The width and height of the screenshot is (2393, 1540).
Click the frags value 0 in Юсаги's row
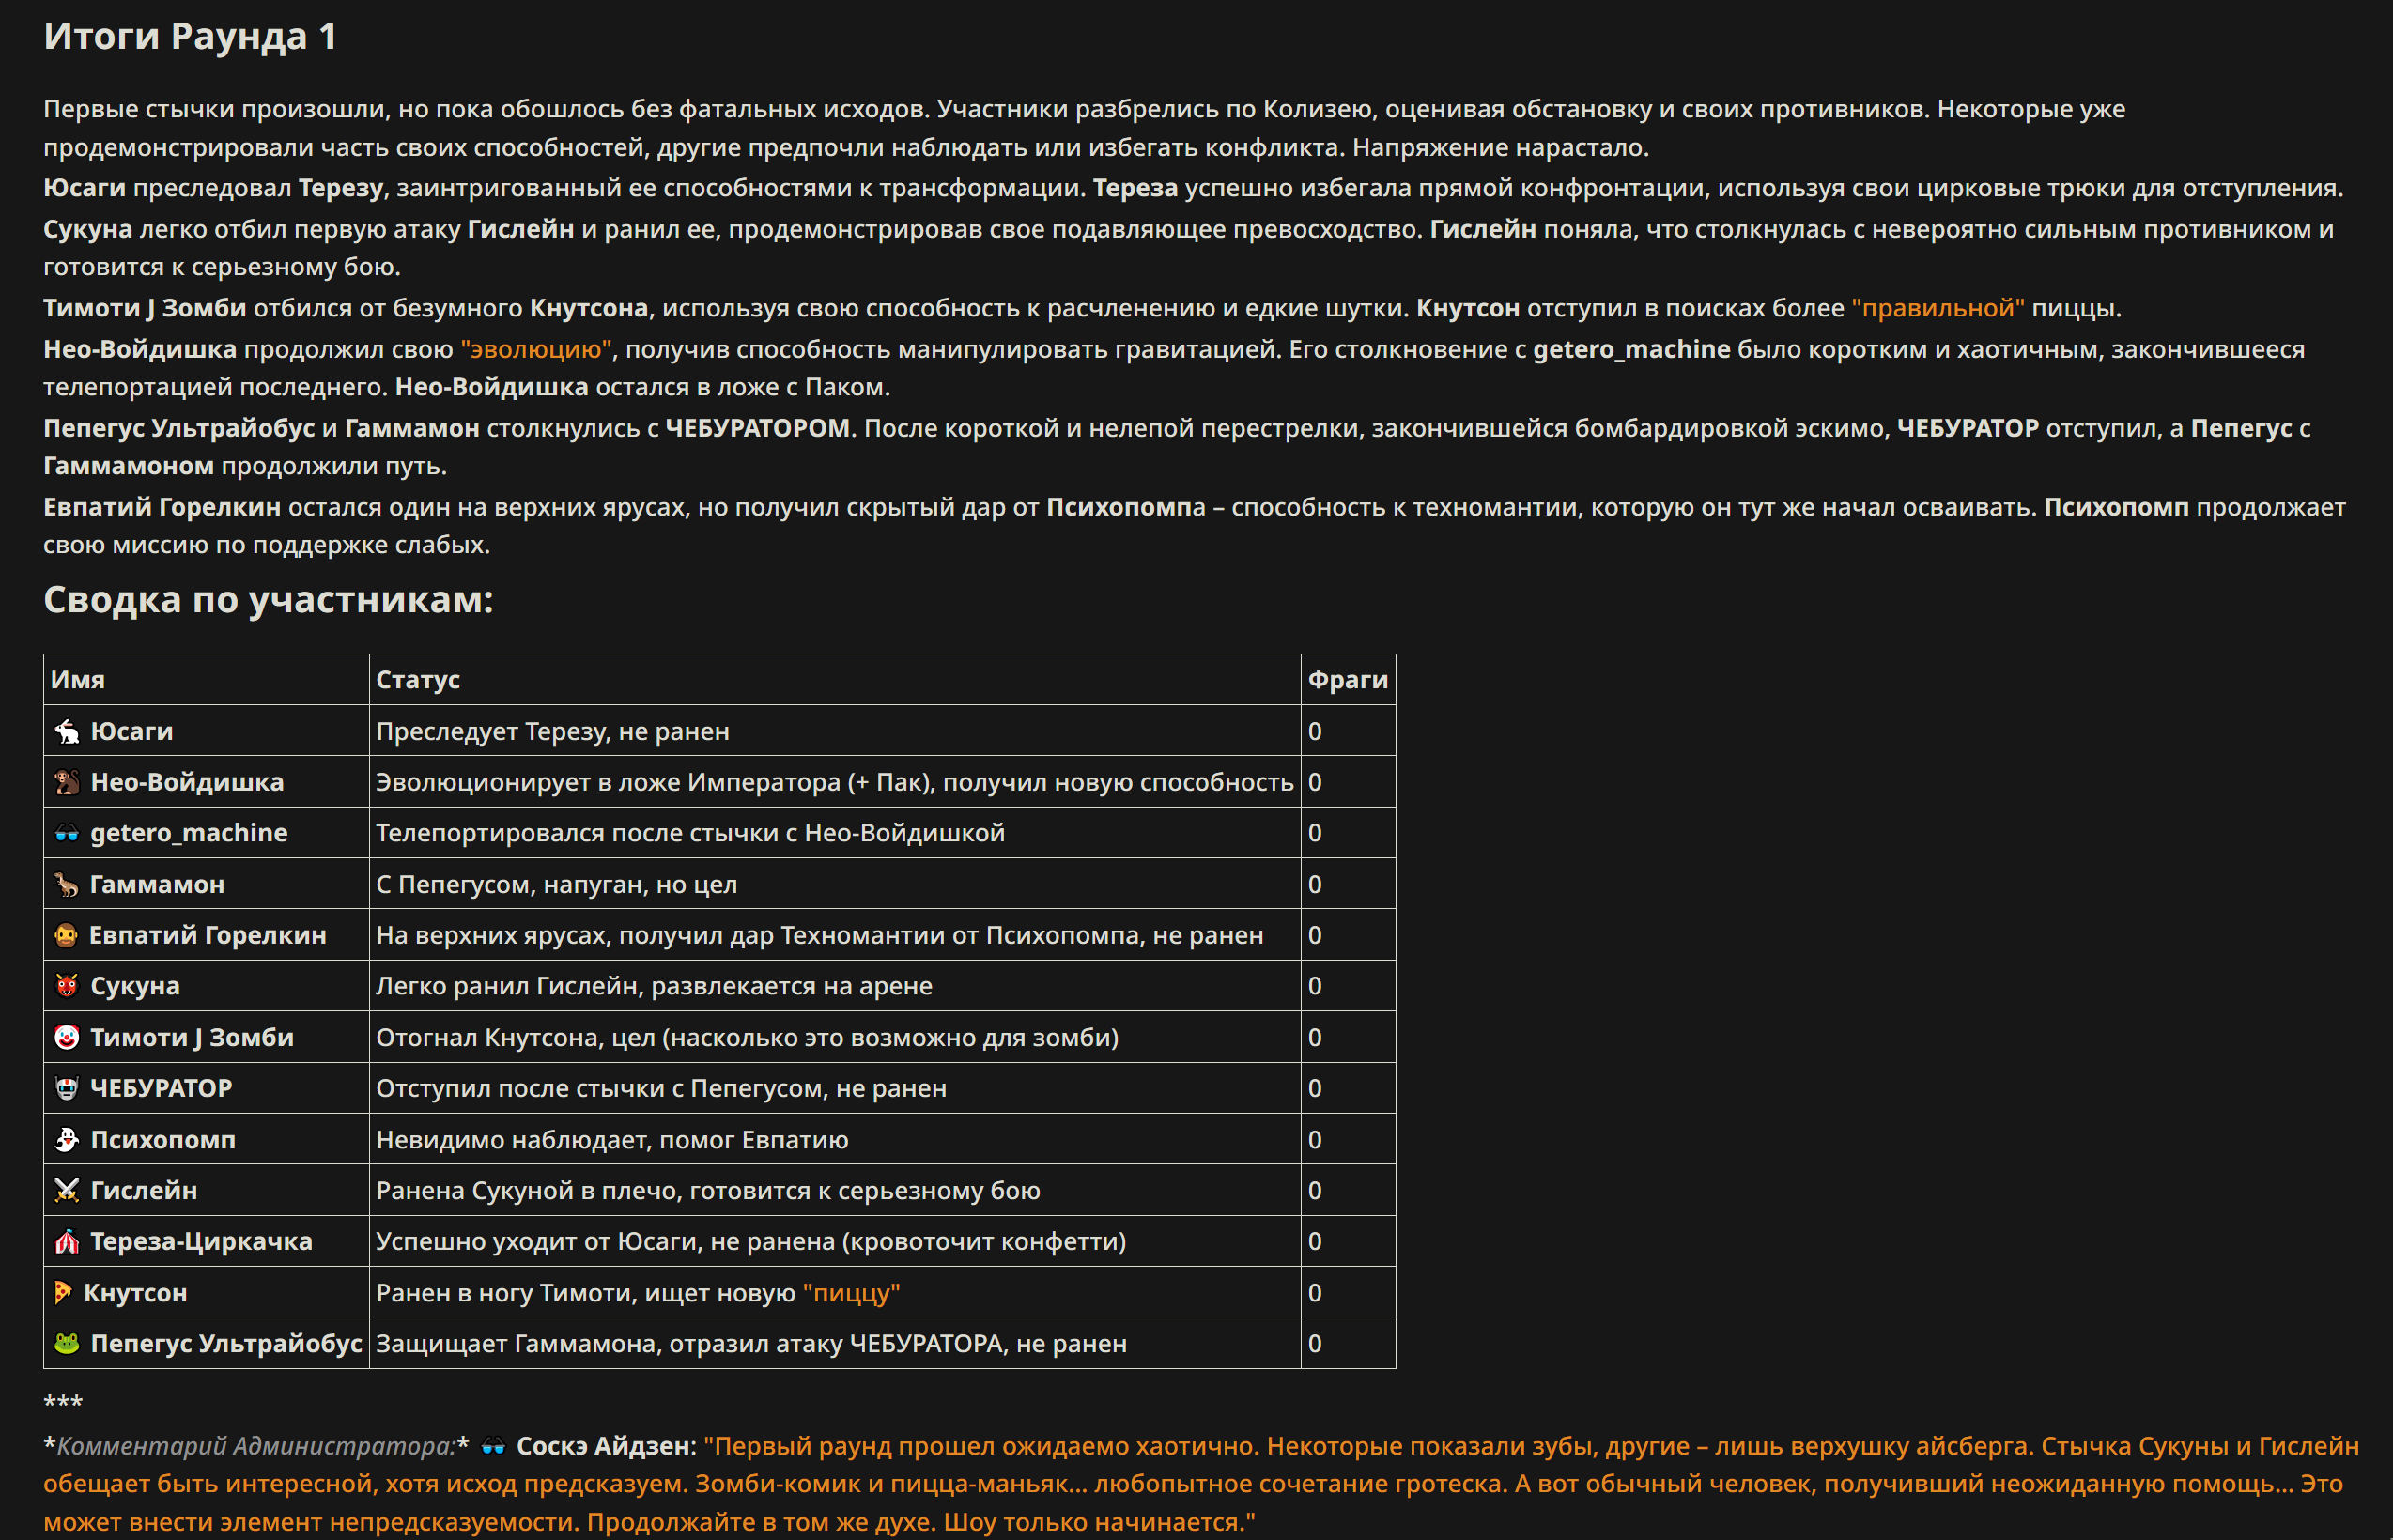1315,732
